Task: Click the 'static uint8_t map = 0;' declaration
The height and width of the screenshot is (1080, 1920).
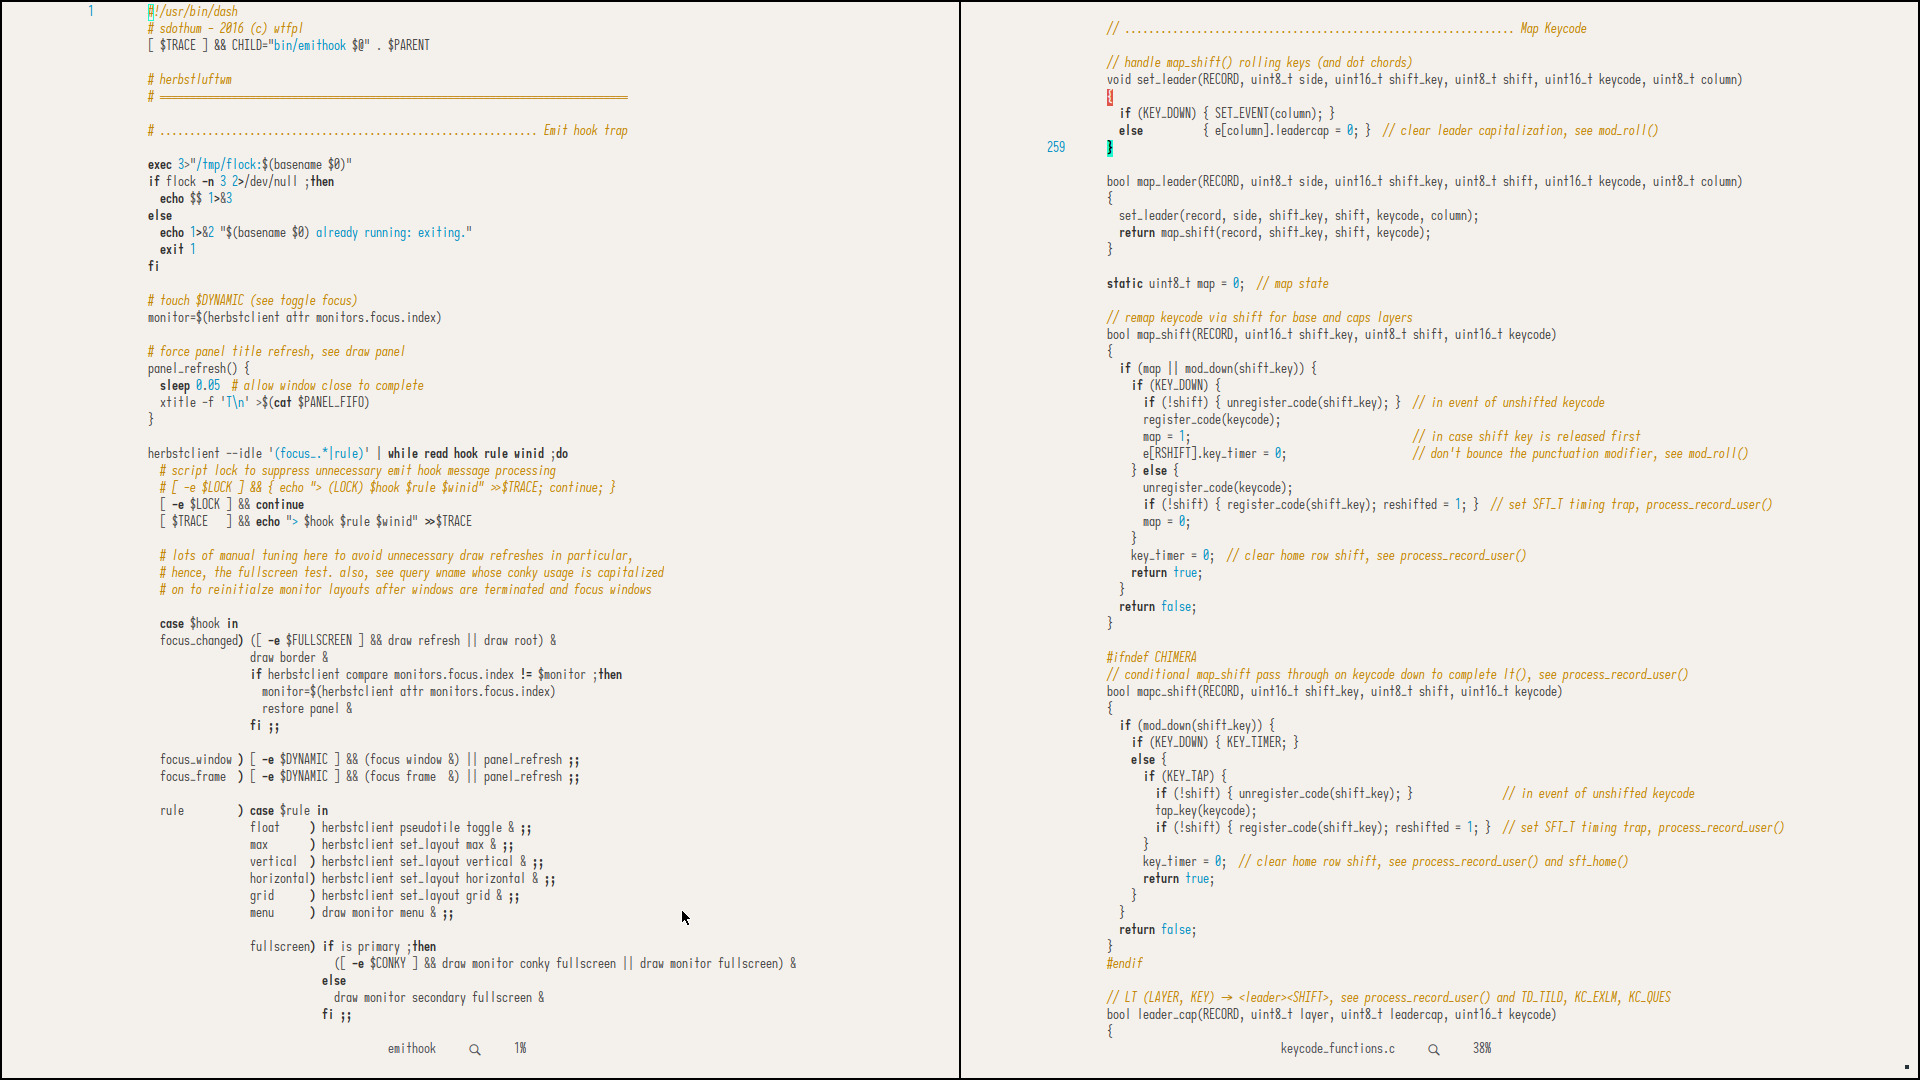Action: 1175,283
